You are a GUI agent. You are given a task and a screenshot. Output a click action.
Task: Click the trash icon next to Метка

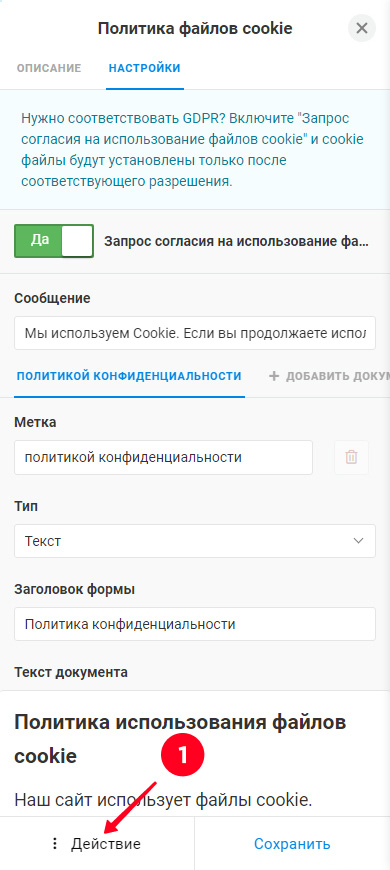[x=351, y=457]
